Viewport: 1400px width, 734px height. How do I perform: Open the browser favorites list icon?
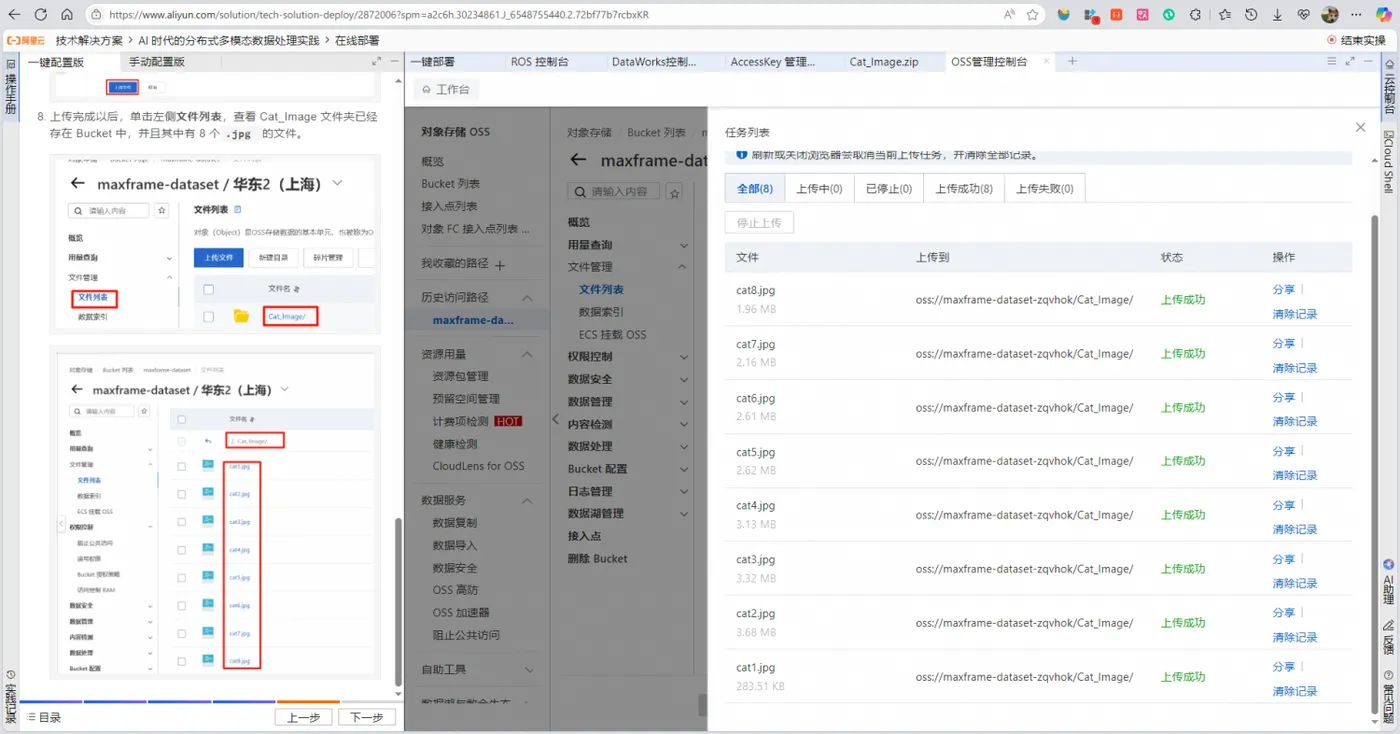click(x=1225, y=15)
